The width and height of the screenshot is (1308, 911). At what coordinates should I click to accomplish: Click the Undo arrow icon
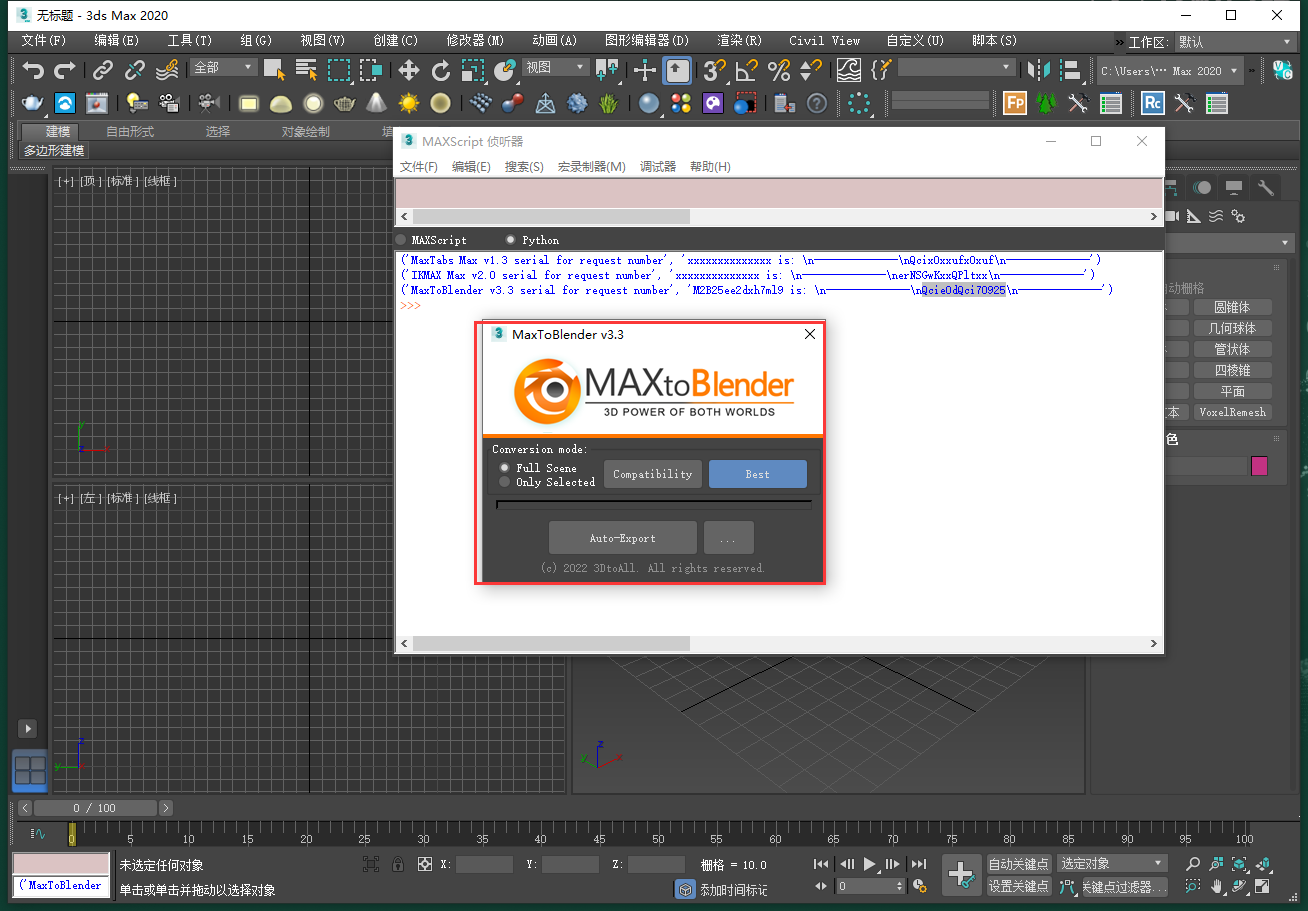[34, 70]
